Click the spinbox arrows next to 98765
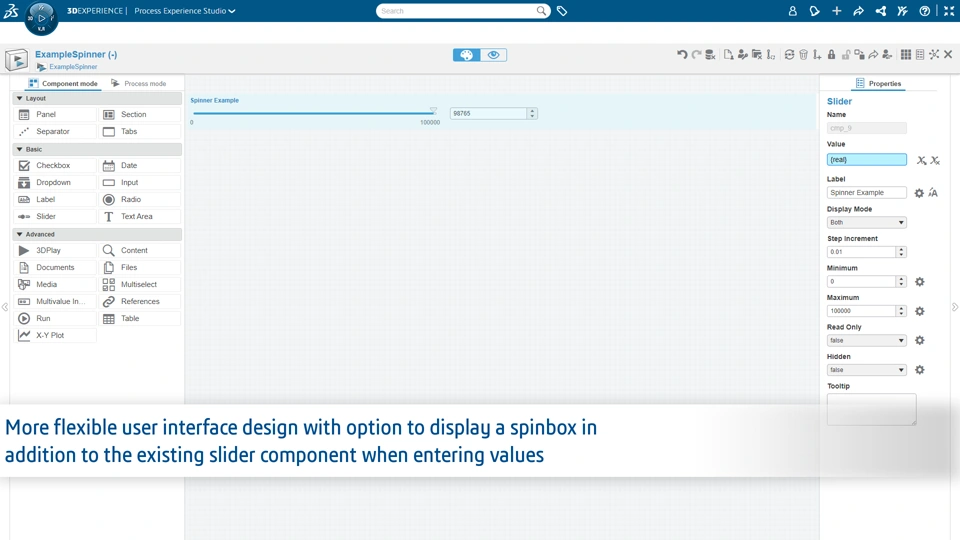 [532, 113]
